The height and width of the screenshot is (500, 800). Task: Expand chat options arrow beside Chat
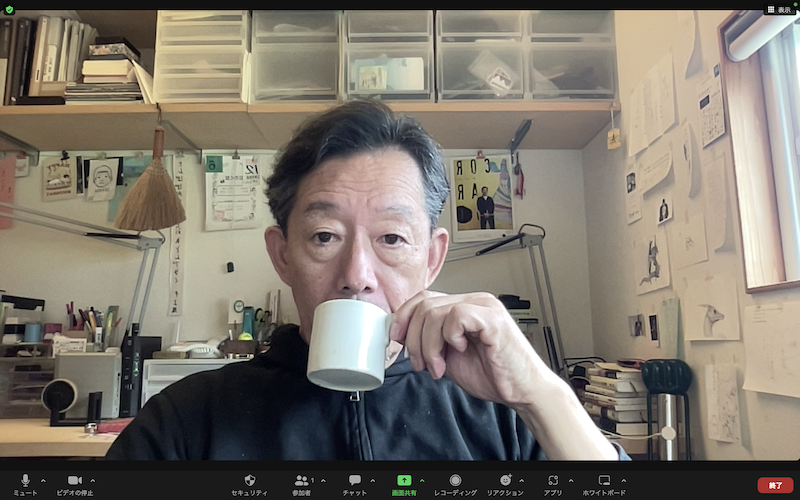pos(372,480)
